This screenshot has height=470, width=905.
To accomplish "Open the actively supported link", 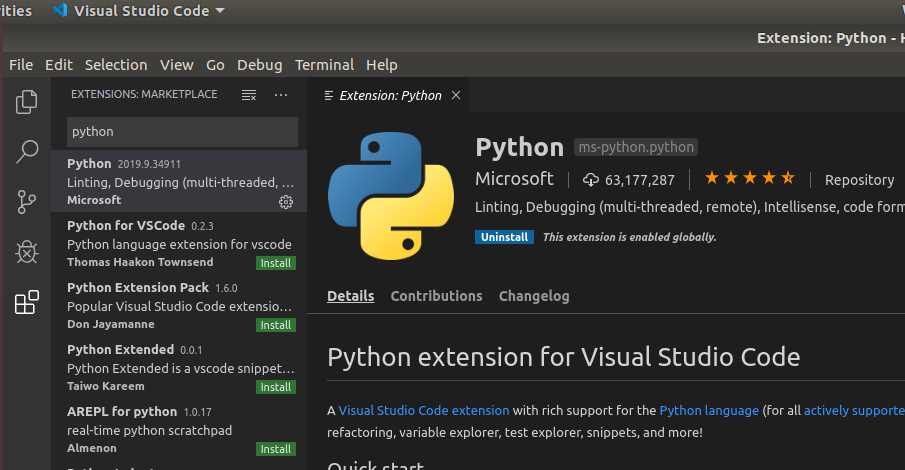I will coord(854,411).
